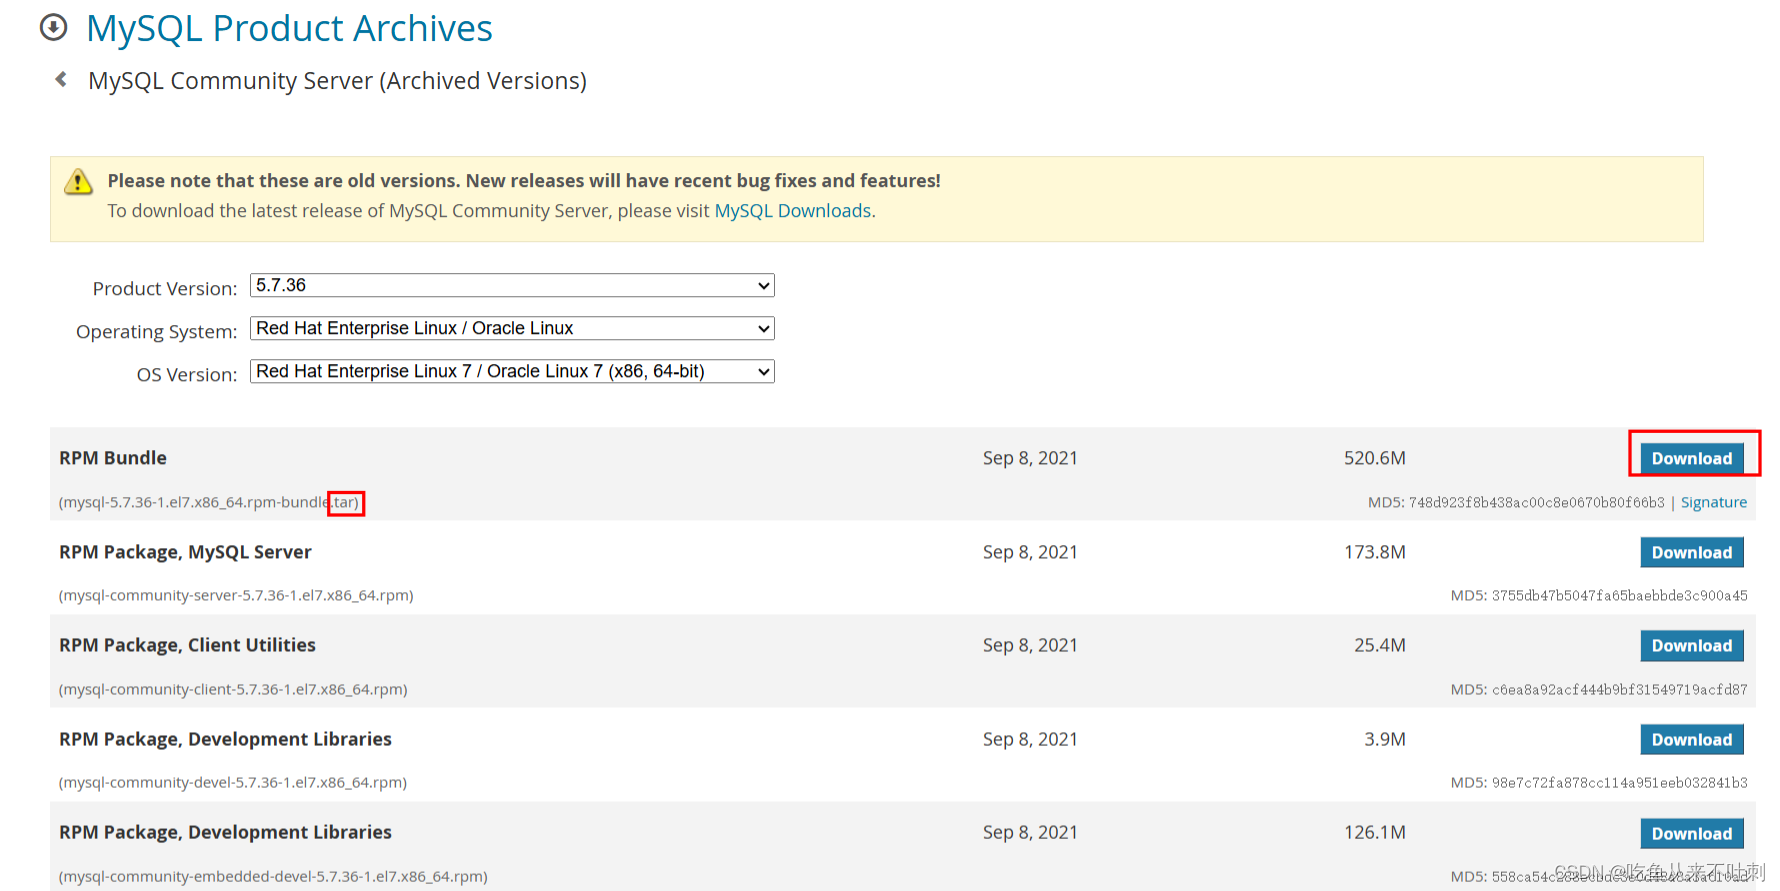Download the 126.1M Development Libraries package
Screen dimensions: 1780x891
pyautogui.click(x=1692, y=833)
